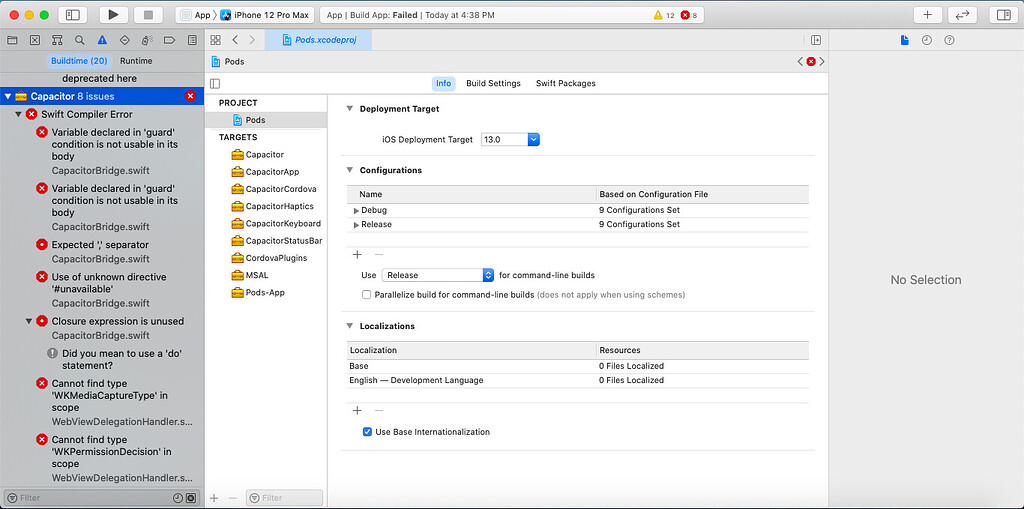Show the Debug navigator
The width and height of the screenshot is (1024, 509).
tap(147, 40)
